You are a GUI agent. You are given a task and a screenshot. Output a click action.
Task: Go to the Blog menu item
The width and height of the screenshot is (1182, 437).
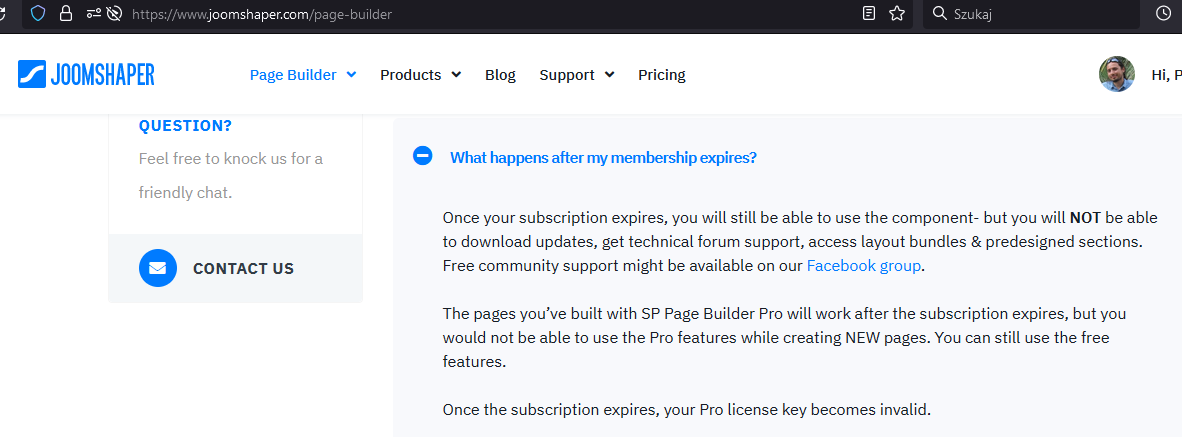(x=500, y=75)
